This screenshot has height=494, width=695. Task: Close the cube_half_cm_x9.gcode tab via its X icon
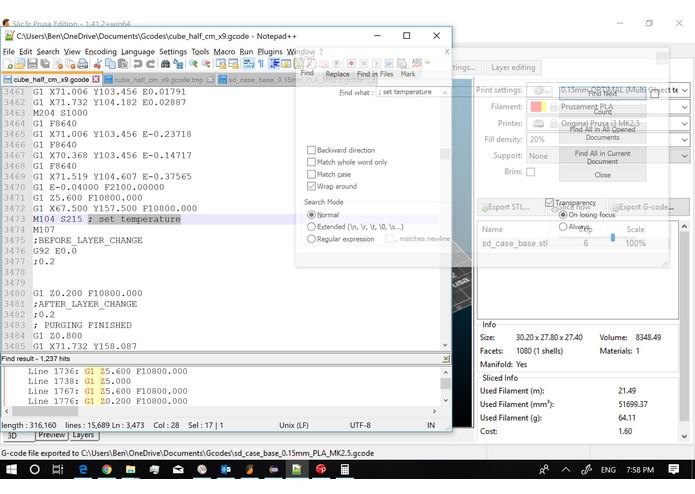pos(96,79)
